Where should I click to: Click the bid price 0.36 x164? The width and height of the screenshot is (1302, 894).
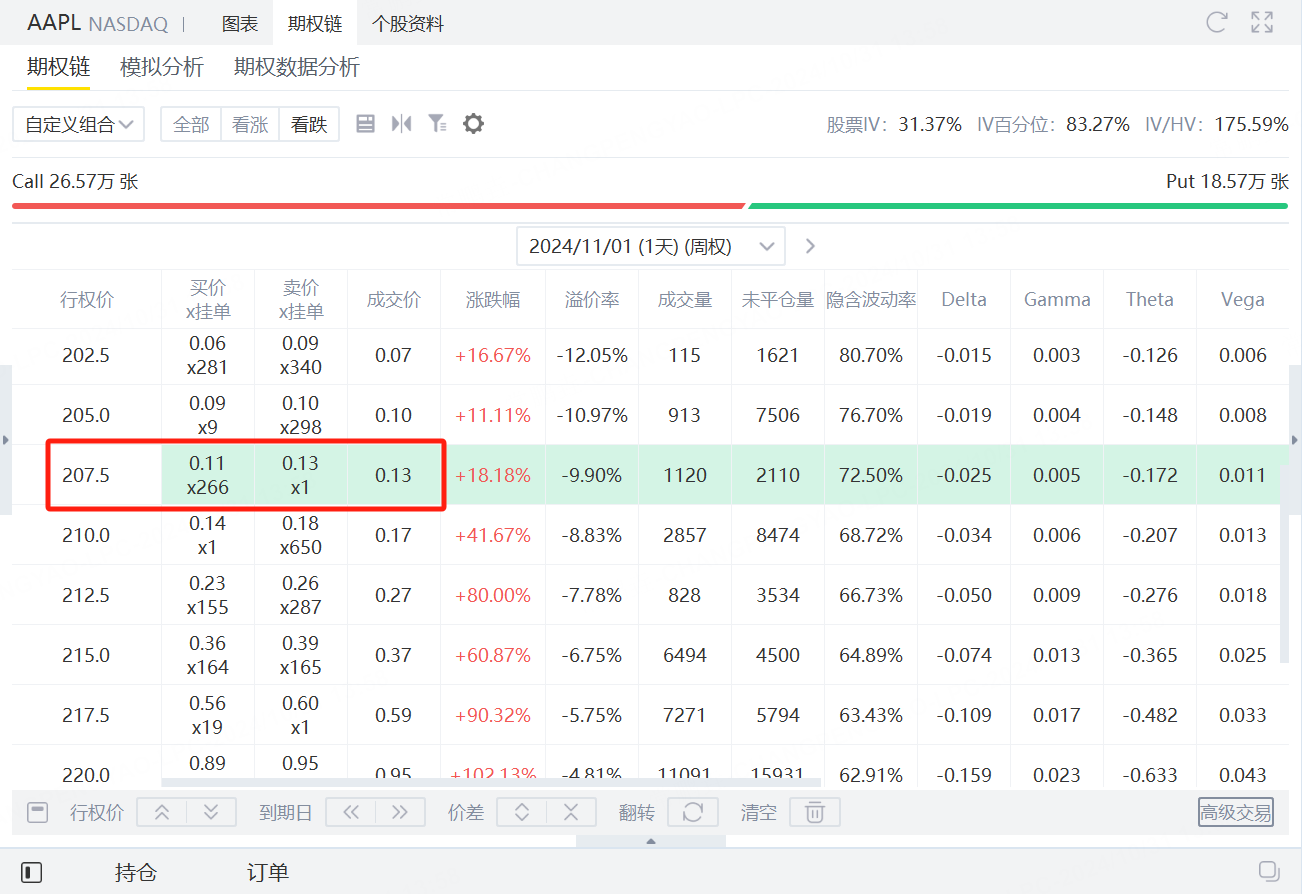[x=208, y=655]
